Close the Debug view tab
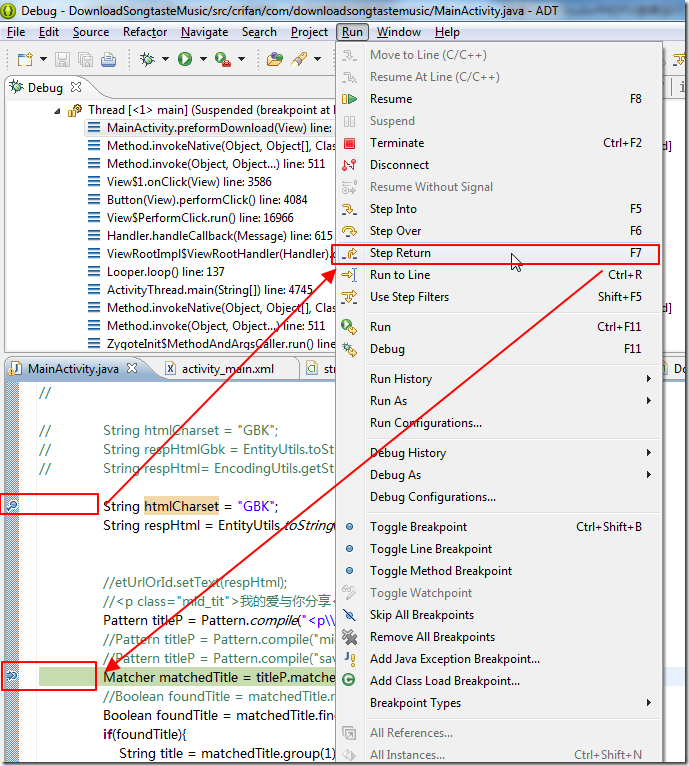 tap(76, 87)
